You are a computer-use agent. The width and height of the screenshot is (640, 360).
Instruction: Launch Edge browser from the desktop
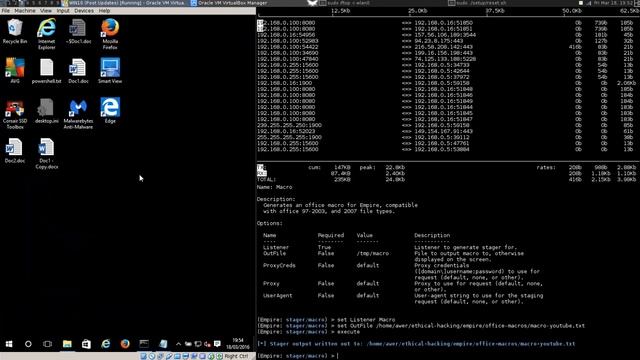click(110, 111)
